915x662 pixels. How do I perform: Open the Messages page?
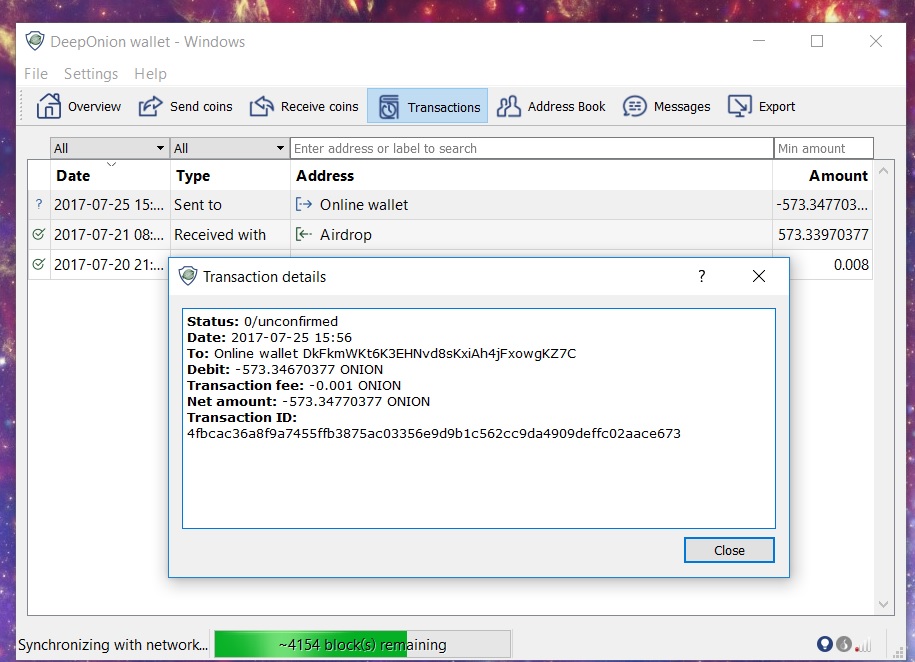coord(666,106)
